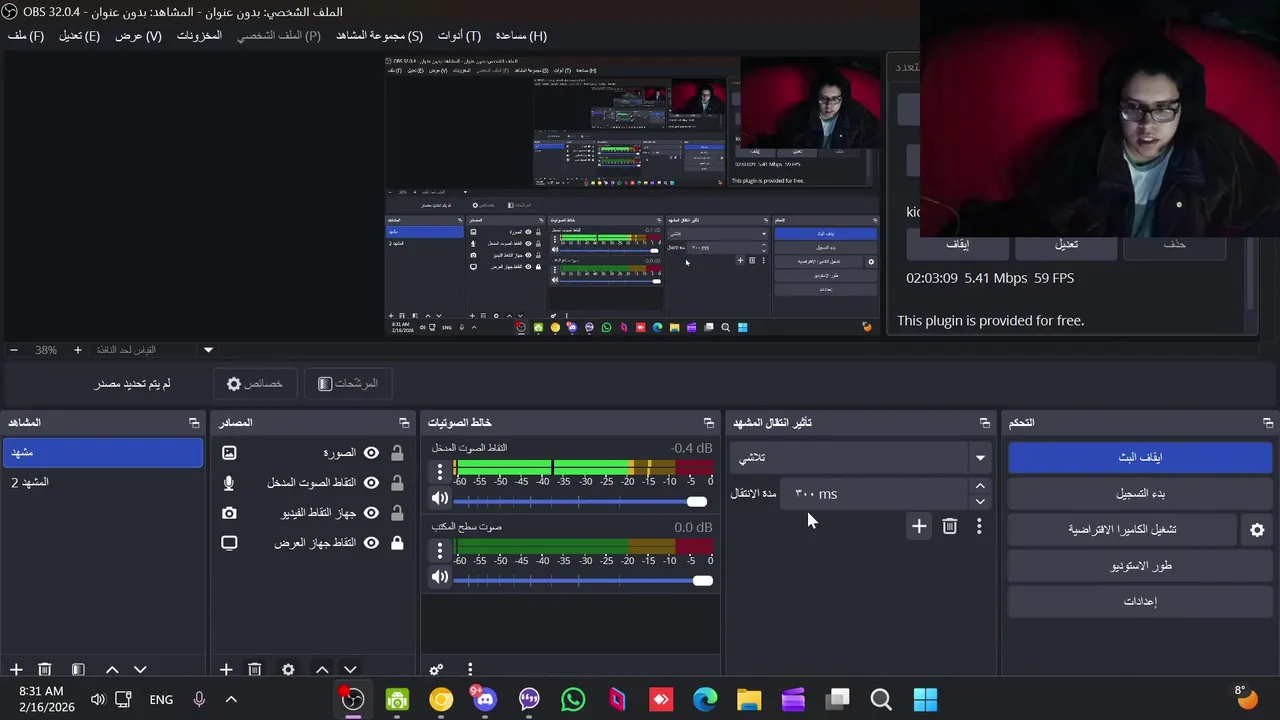Screen dimensions: 1280x720
Task: Add a scene transition with plus icon
Action: point(919,526)
